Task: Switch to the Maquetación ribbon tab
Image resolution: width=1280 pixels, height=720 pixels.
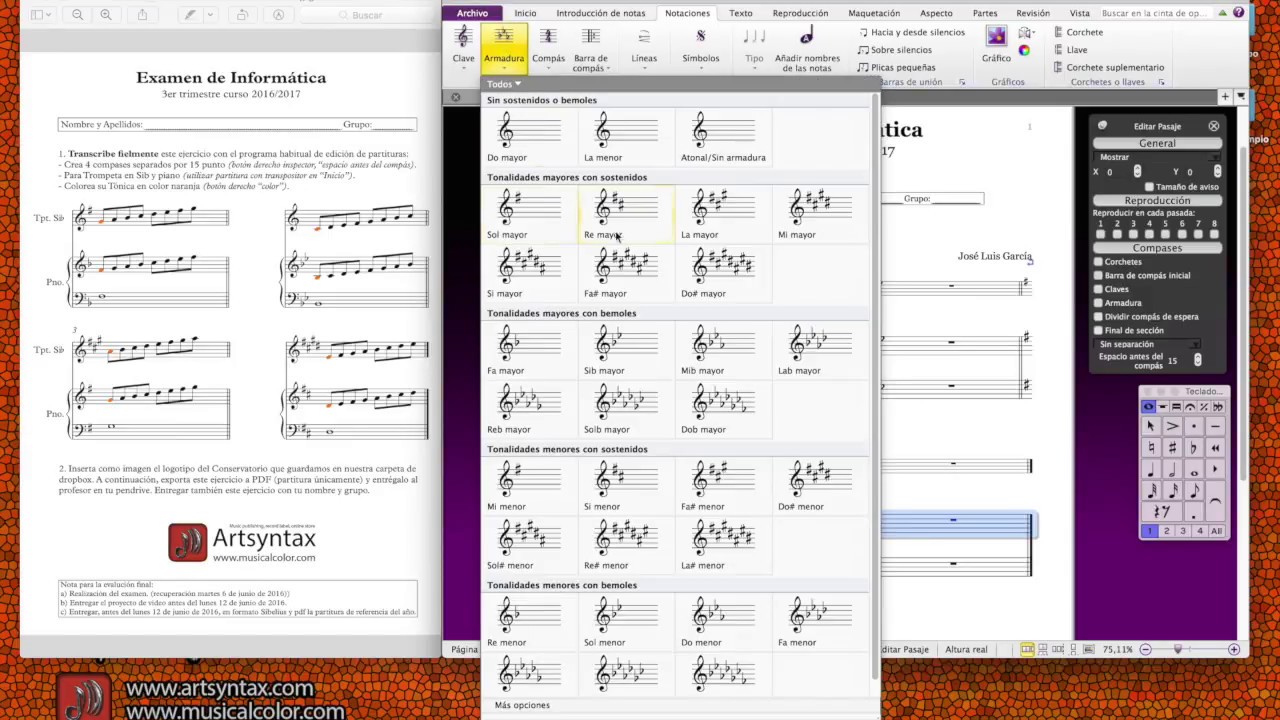Action: 874,13
